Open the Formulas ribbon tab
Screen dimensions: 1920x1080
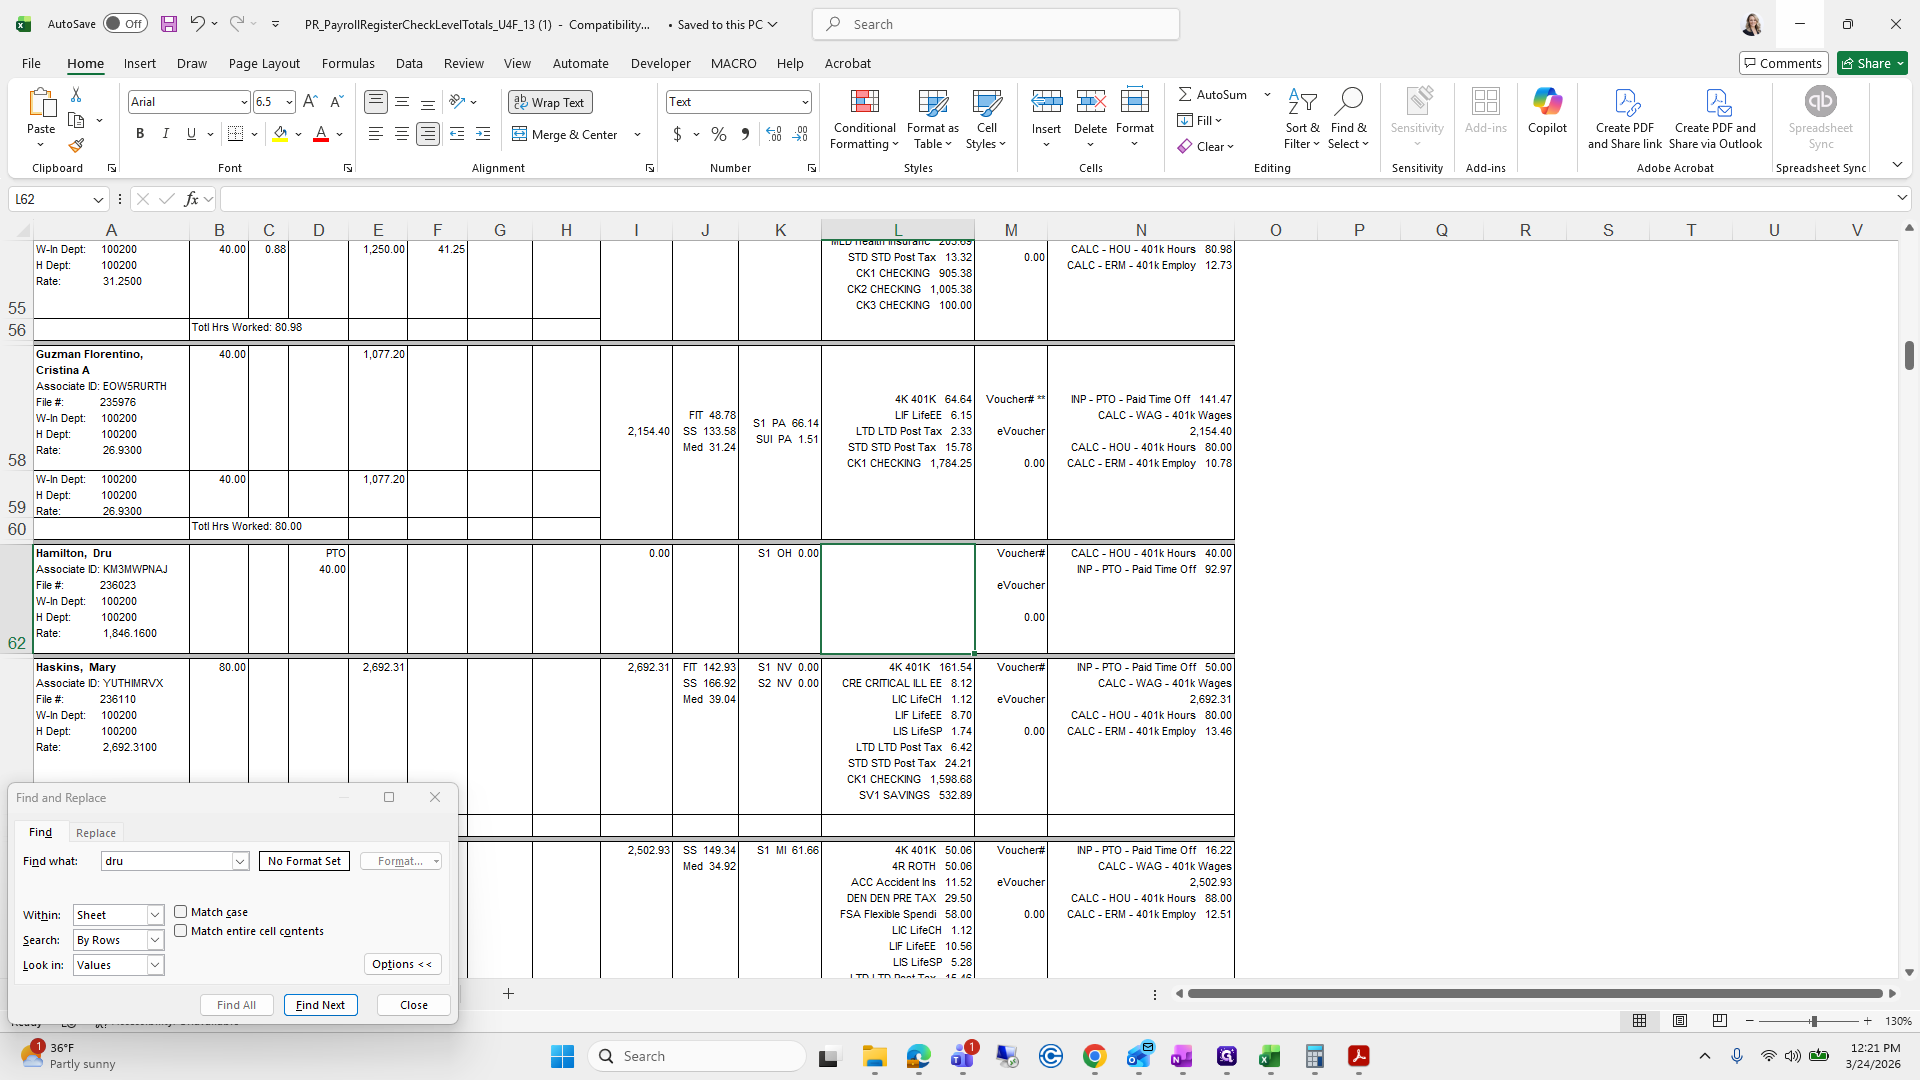[x=348, y=63]
